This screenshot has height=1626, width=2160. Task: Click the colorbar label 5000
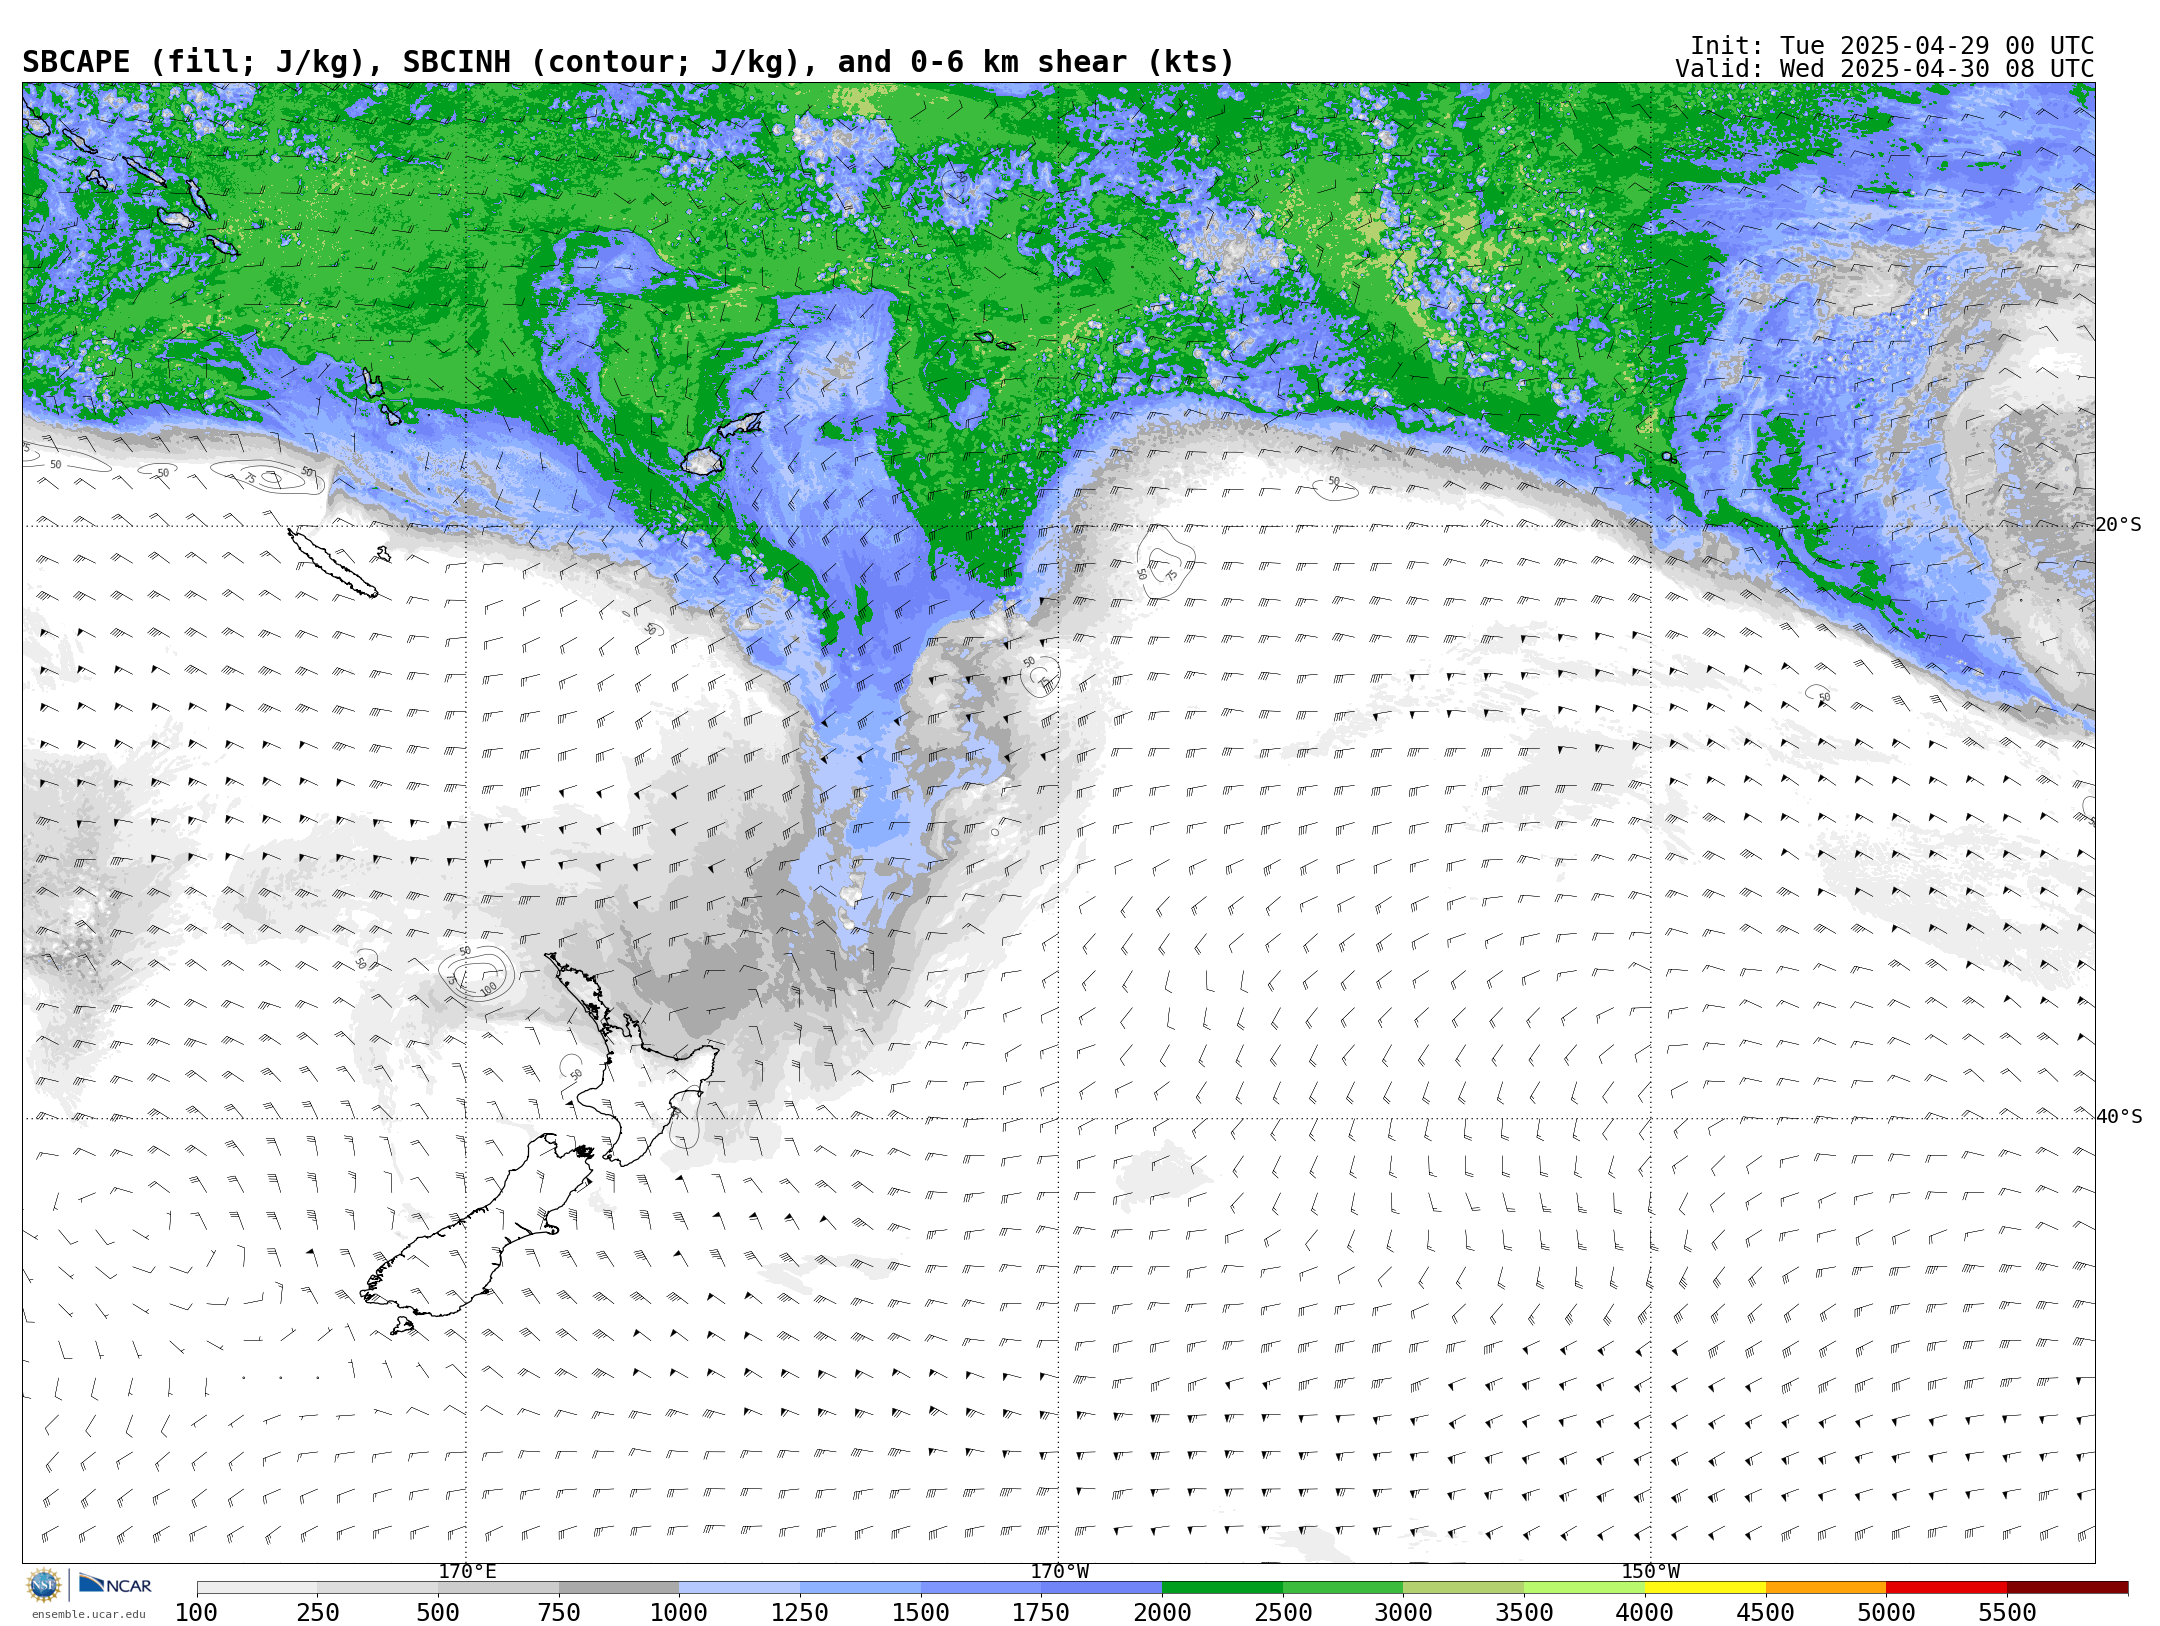point(1886,1613)
